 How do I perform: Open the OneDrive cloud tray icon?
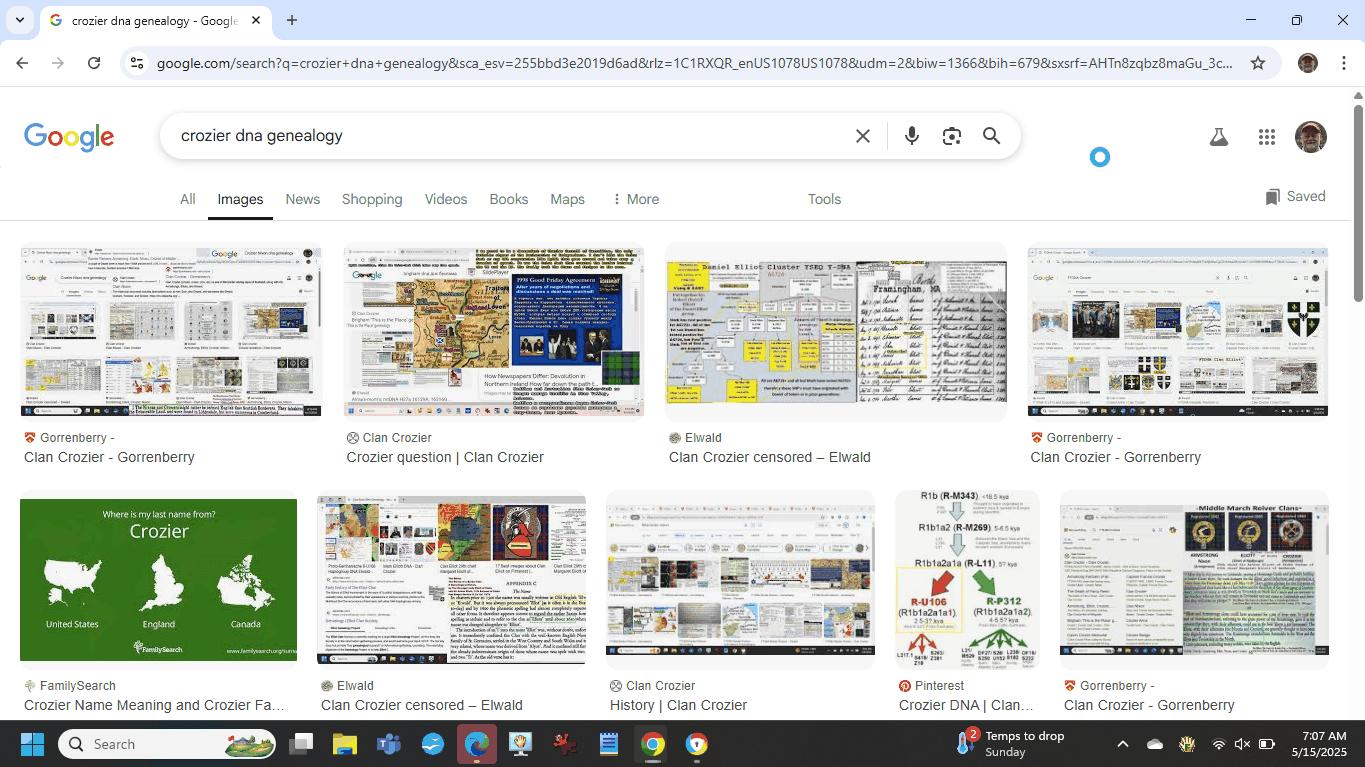[1155, 744]
